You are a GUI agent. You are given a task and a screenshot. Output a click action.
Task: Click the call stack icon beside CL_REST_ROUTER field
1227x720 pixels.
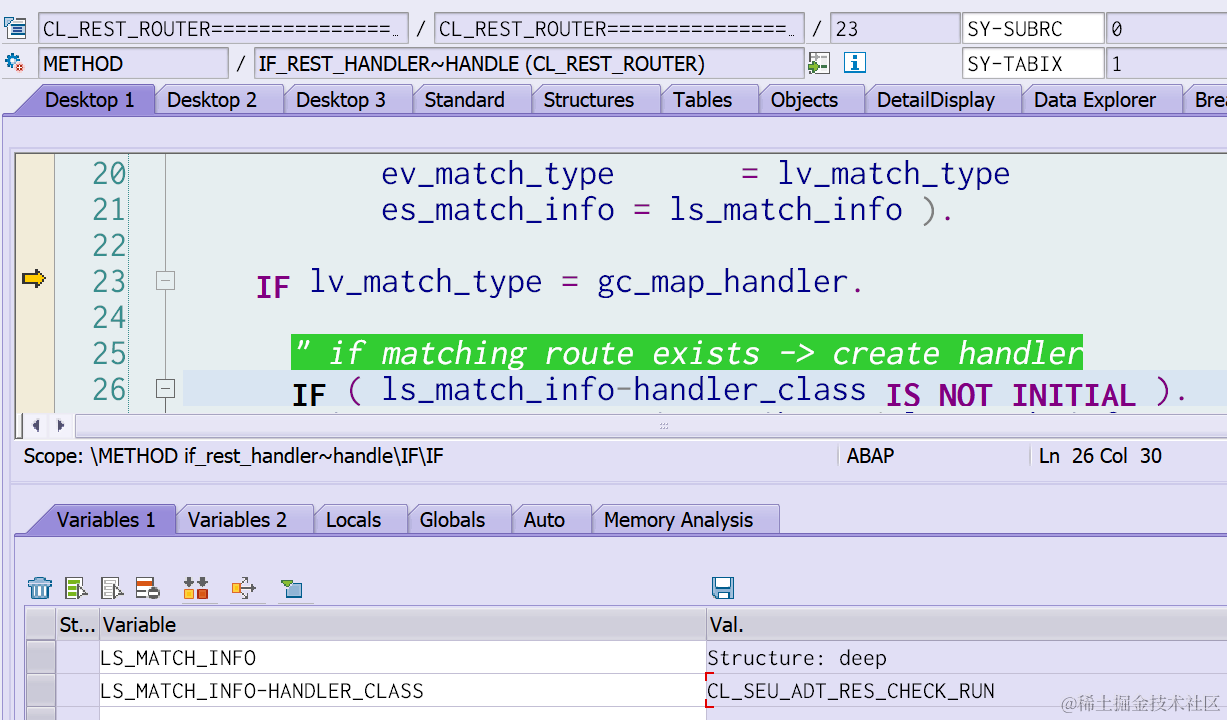tap(15, 28)
